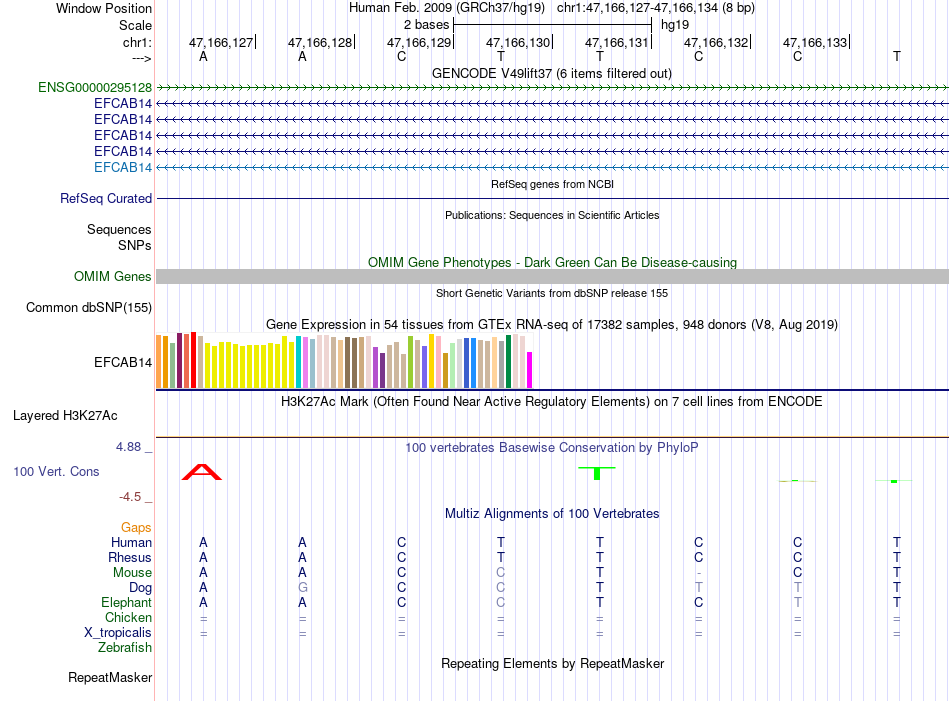Screen dimensions: 950x701
Task: Open the H3K27Ac Mark ENCODE title
Action: click(552, 402)
